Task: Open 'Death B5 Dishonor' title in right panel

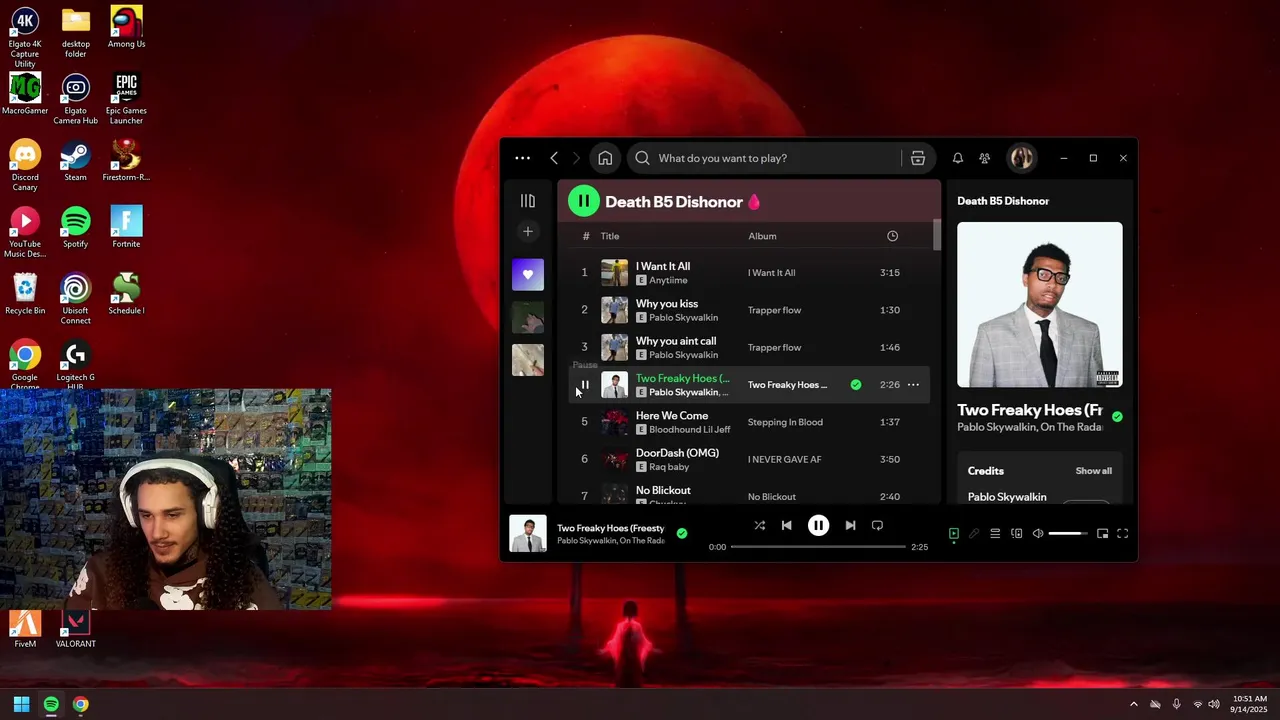Action: [1003, 201]
